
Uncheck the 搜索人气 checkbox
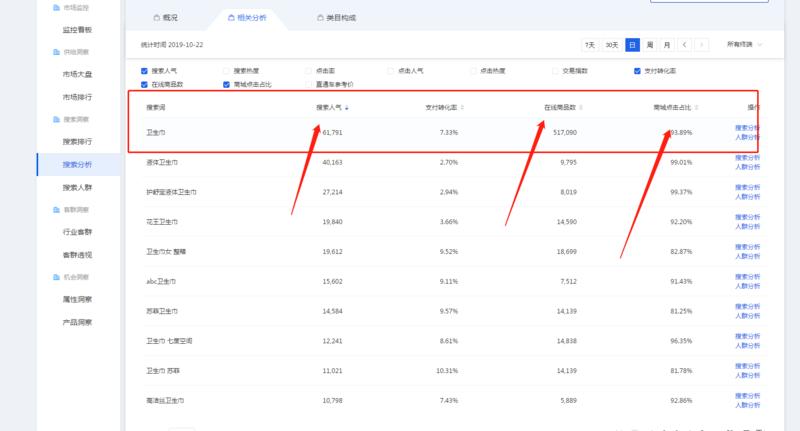145,71
